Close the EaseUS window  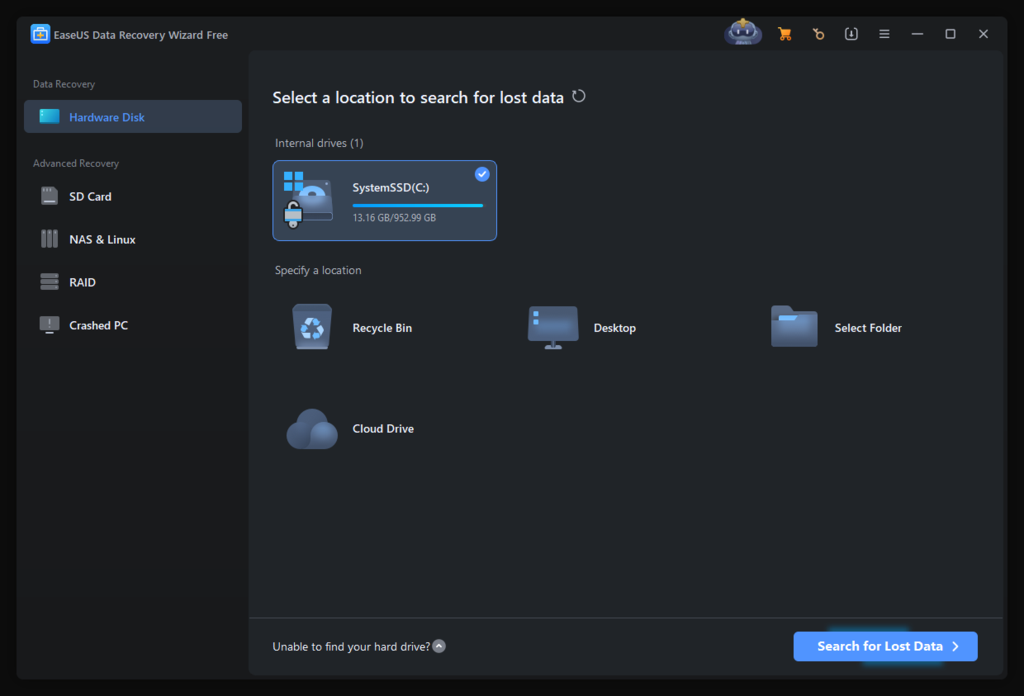pos(983,34)
